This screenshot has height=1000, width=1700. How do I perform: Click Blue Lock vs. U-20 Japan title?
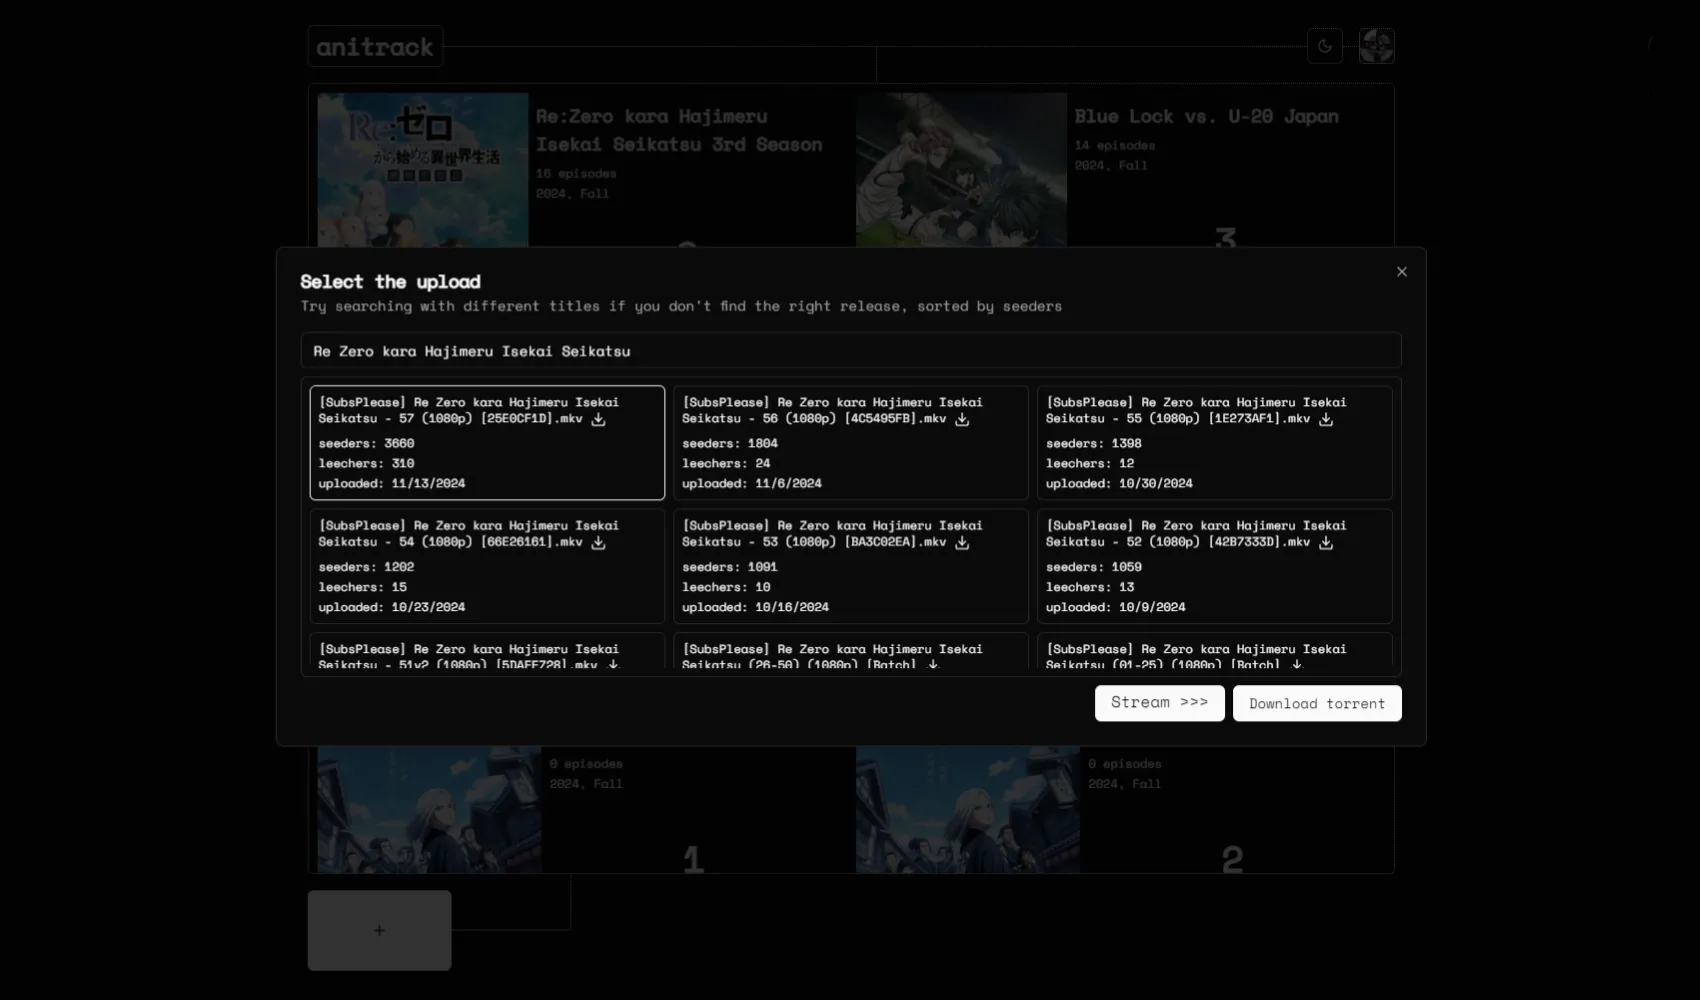coord(1206,117)
